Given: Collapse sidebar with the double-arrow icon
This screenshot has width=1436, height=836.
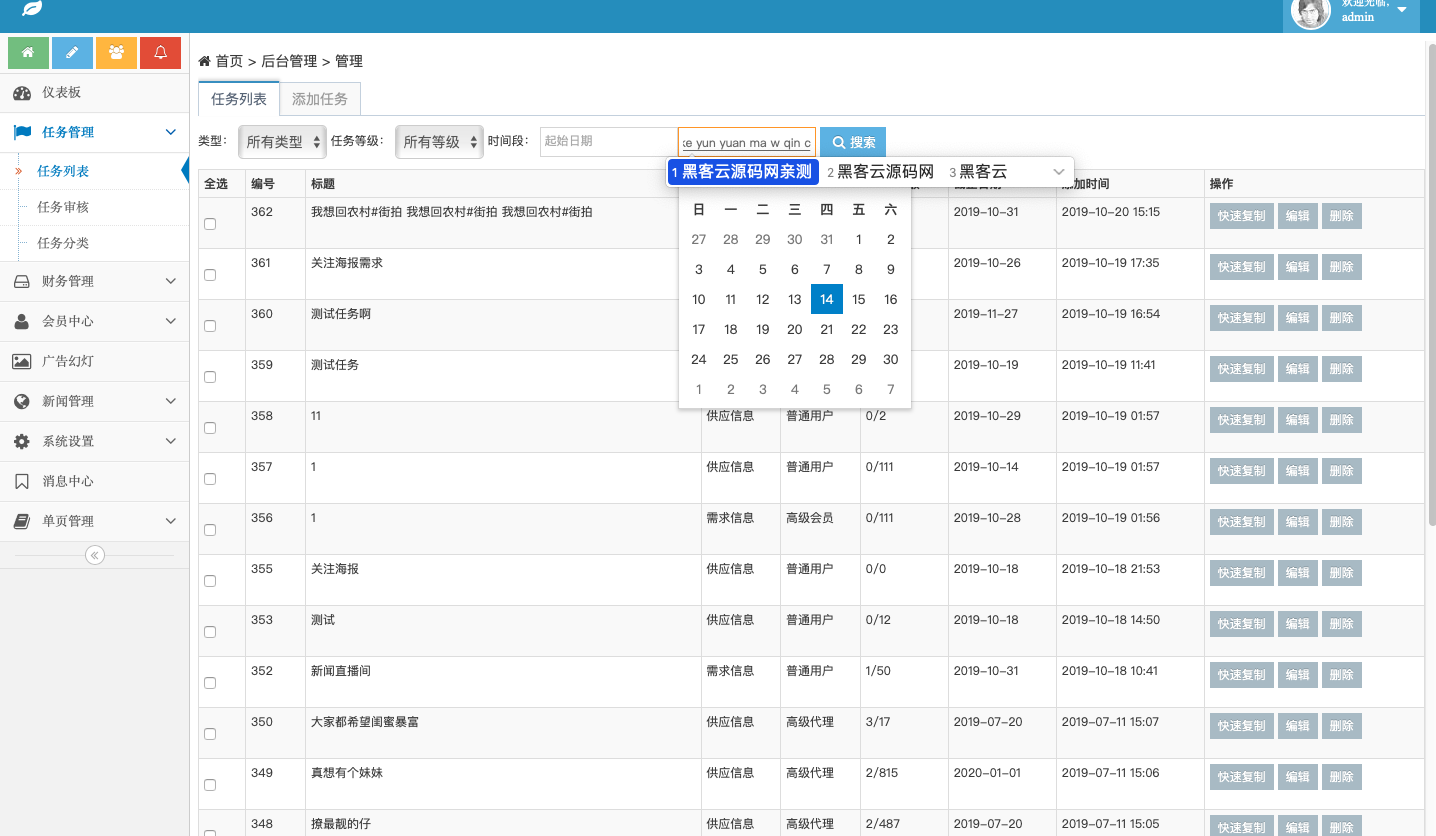Looking at the screenshot, I should coord(95,555).
